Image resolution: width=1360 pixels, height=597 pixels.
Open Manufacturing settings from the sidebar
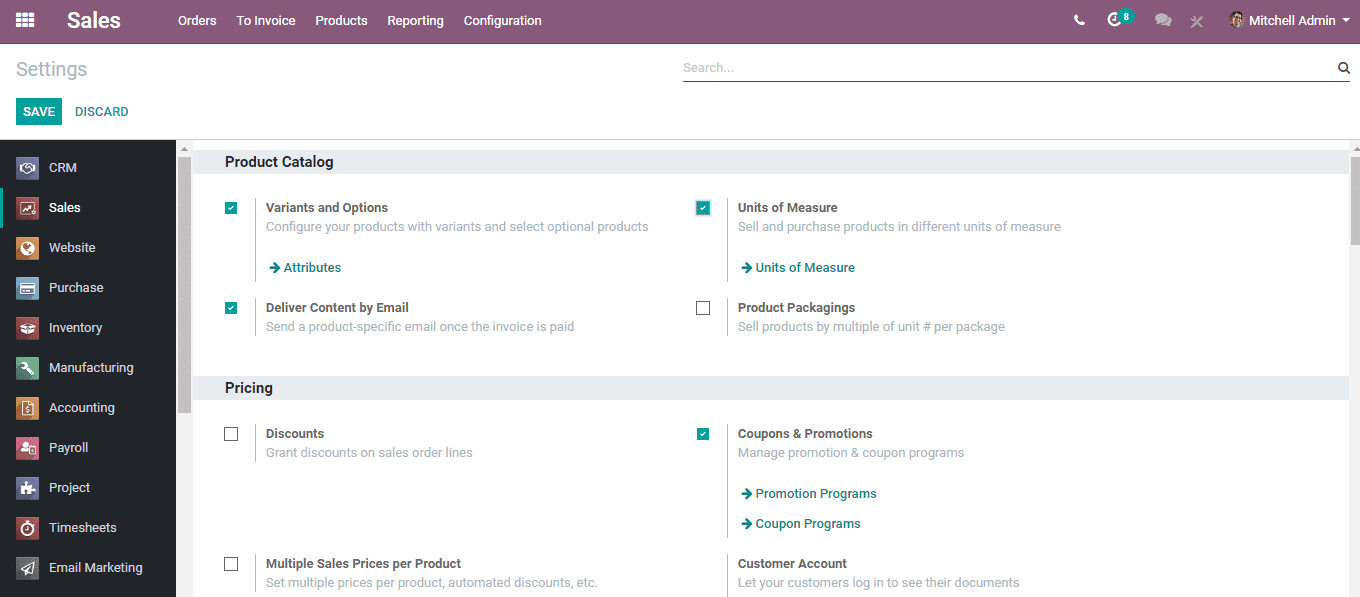coord(91,367)
